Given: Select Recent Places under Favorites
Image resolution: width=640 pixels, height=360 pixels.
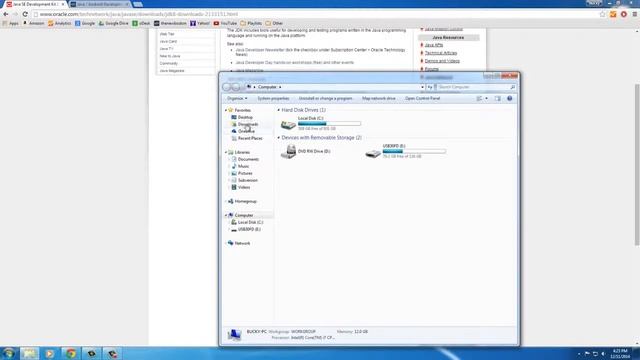Looking at the screenshot, I should pos(250,138).
